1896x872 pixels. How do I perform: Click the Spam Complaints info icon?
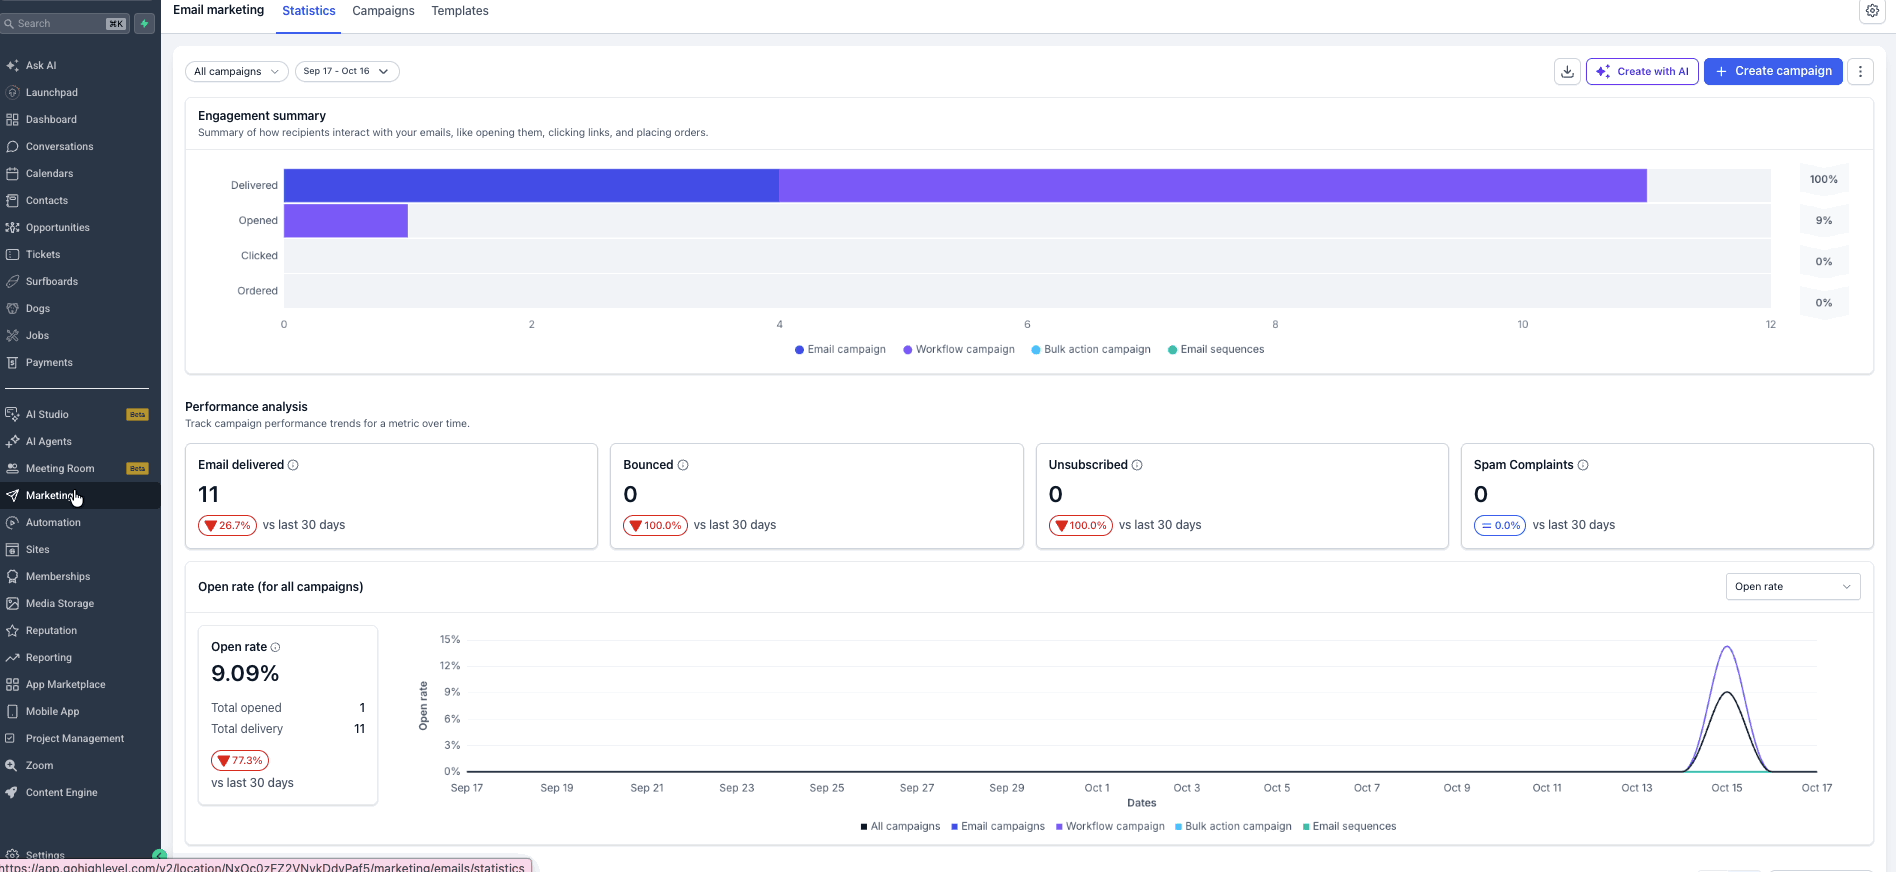tap(1583, 465)
